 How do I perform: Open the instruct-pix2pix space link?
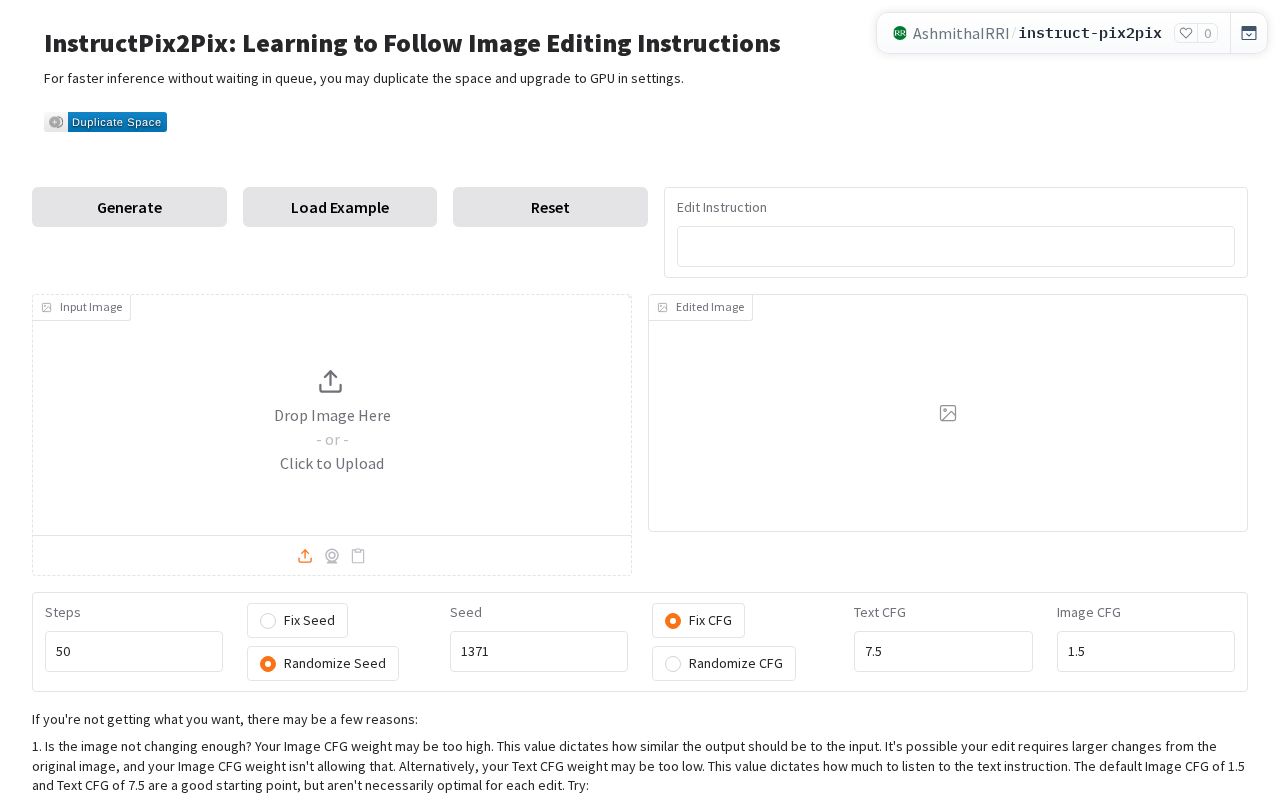click(1090, 33)
